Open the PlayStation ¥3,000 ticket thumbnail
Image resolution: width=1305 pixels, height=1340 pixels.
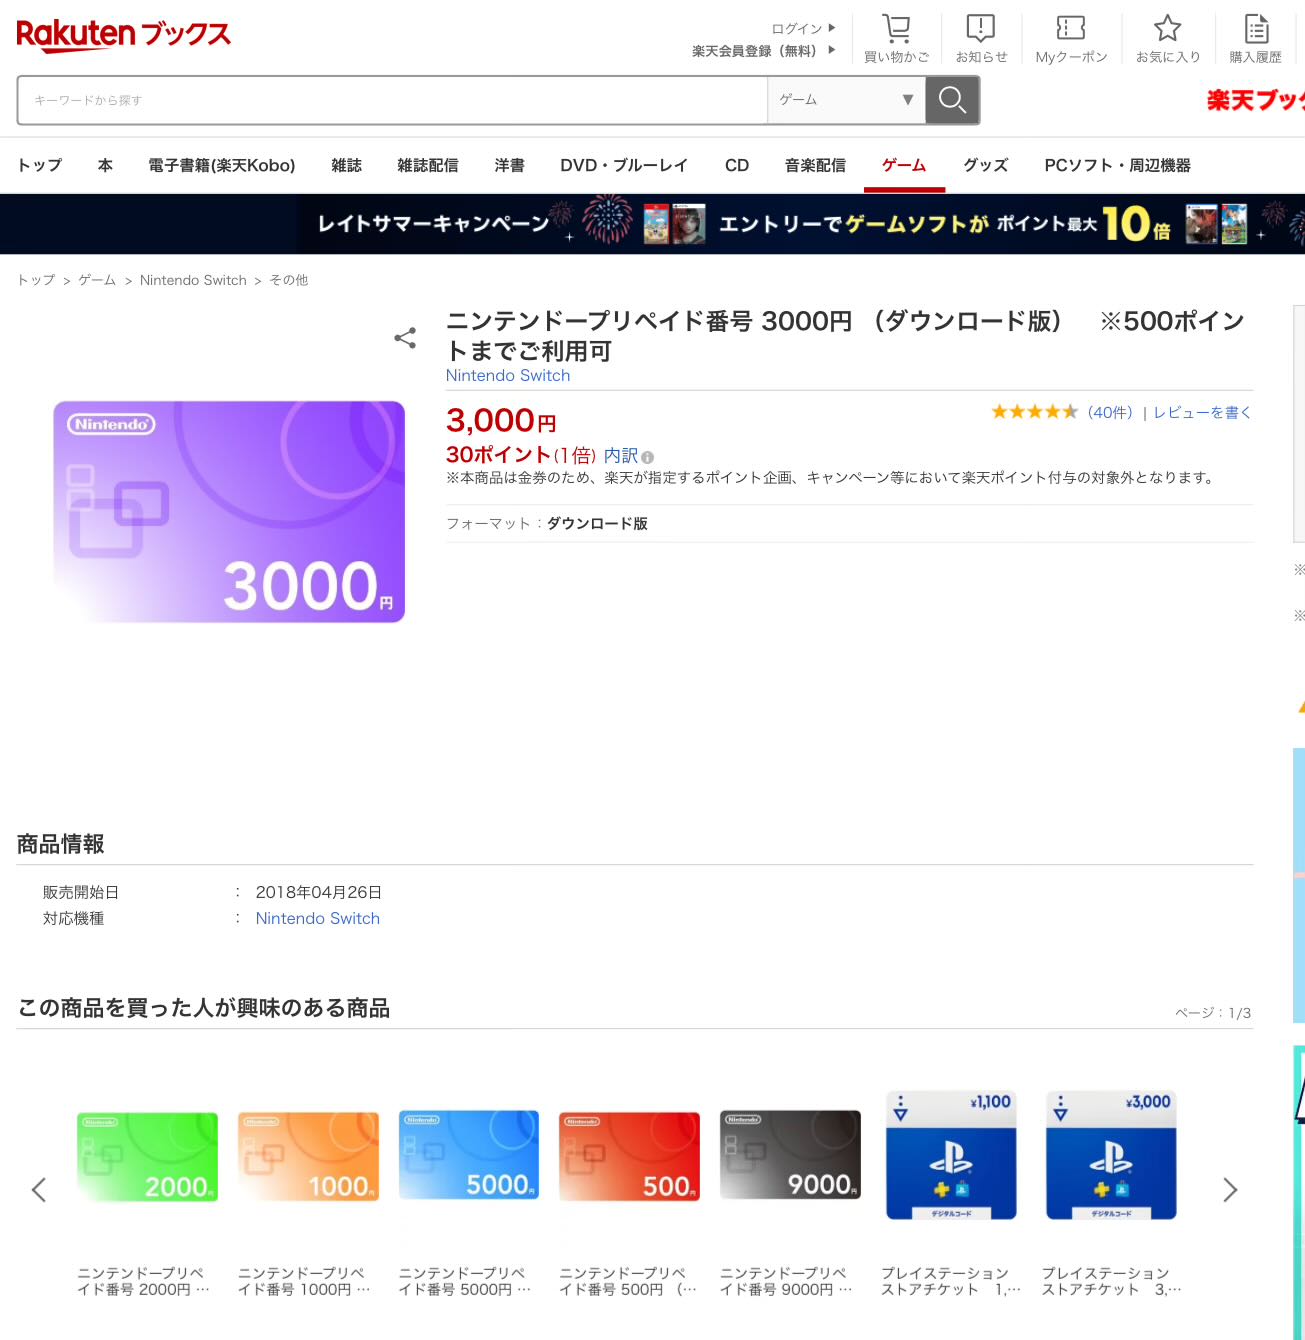pyautogui.click(x=1111, y=1155)
